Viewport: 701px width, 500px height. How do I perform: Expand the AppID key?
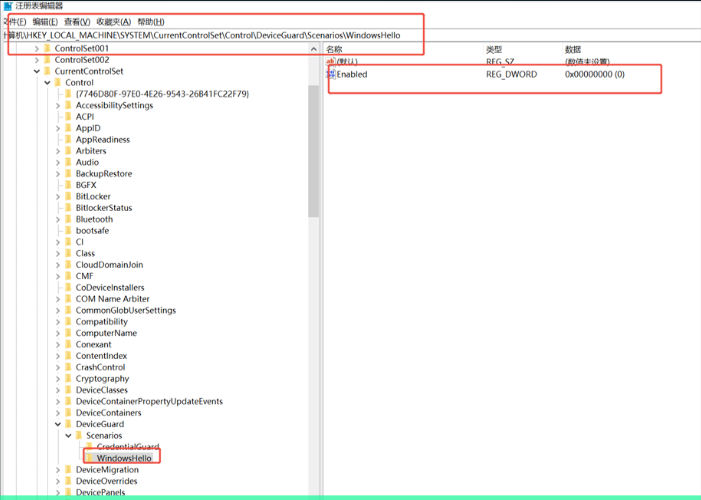[x=58, y=128]
